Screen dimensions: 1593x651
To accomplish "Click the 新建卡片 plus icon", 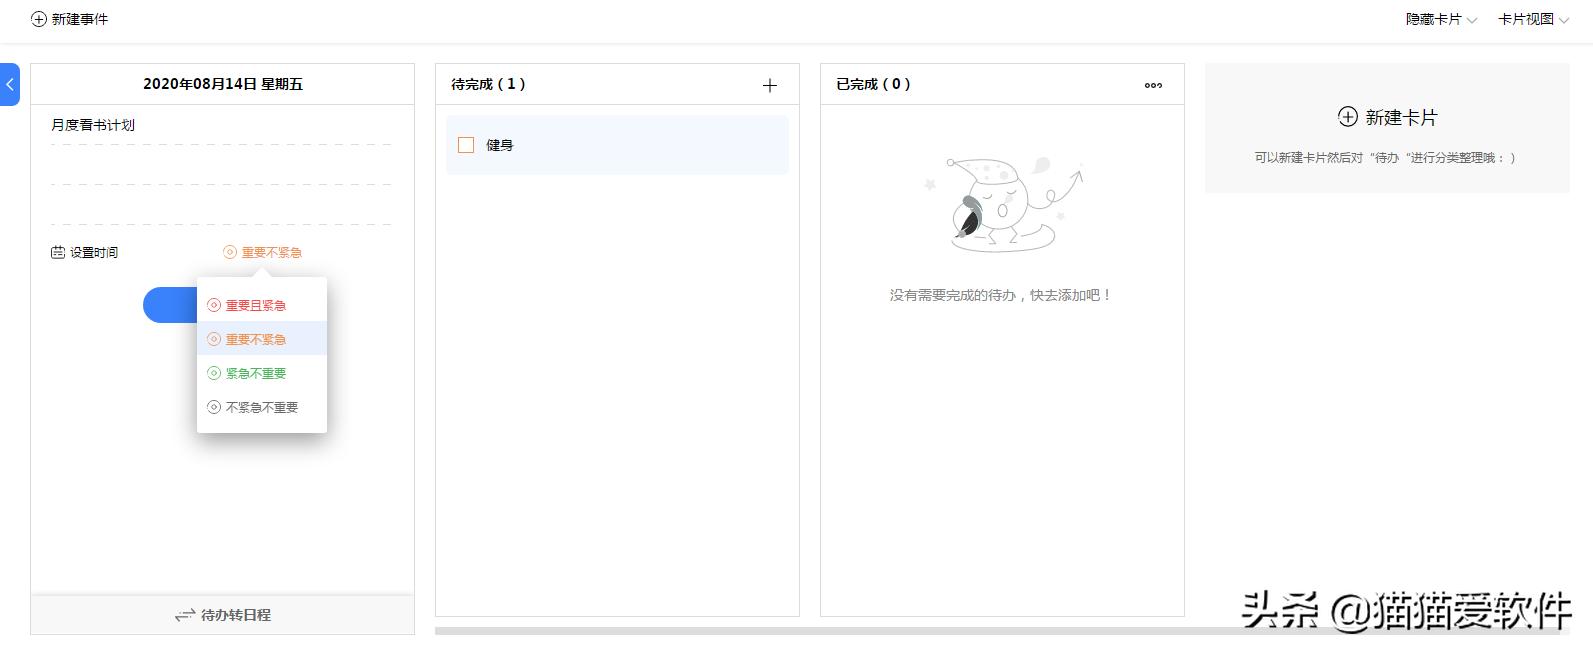I will 1348,117.
